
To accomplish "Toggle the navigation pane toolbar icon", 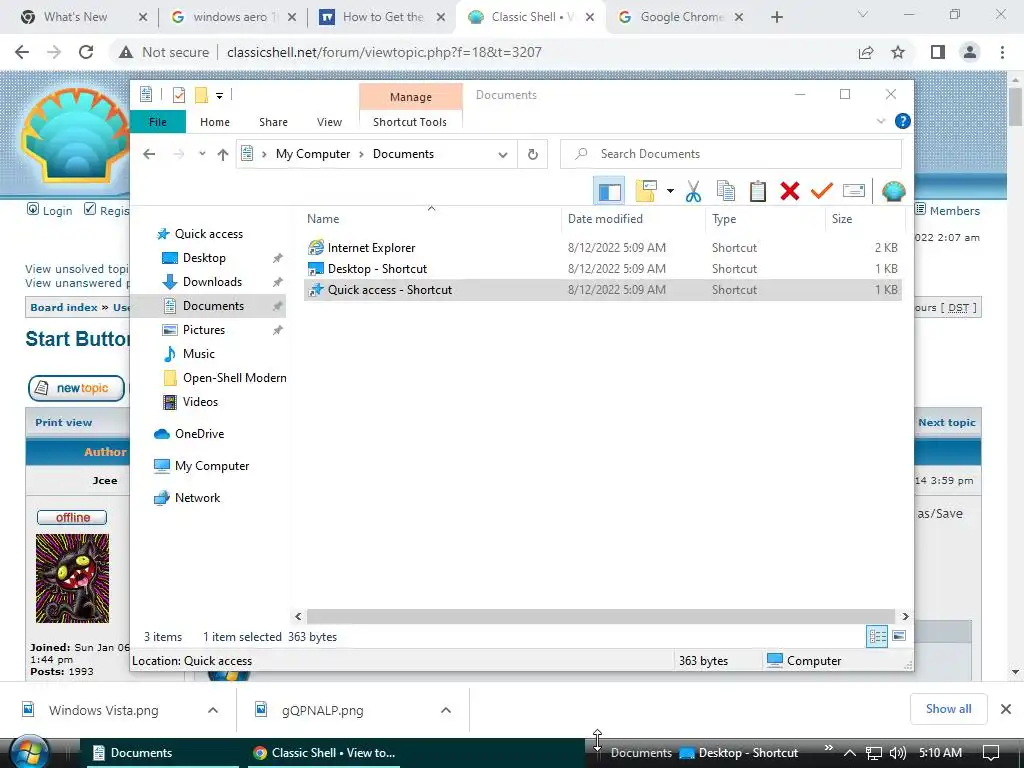I will [x=609, y=191].
